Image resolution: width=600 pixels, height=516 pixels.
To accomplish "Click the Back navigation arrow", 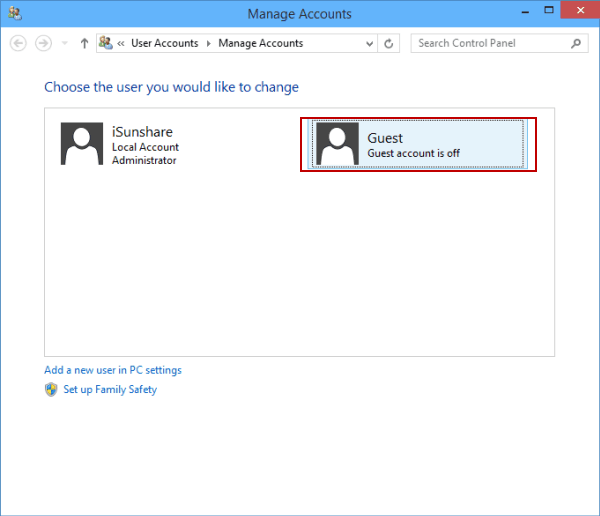I will [x=18, y=43].
